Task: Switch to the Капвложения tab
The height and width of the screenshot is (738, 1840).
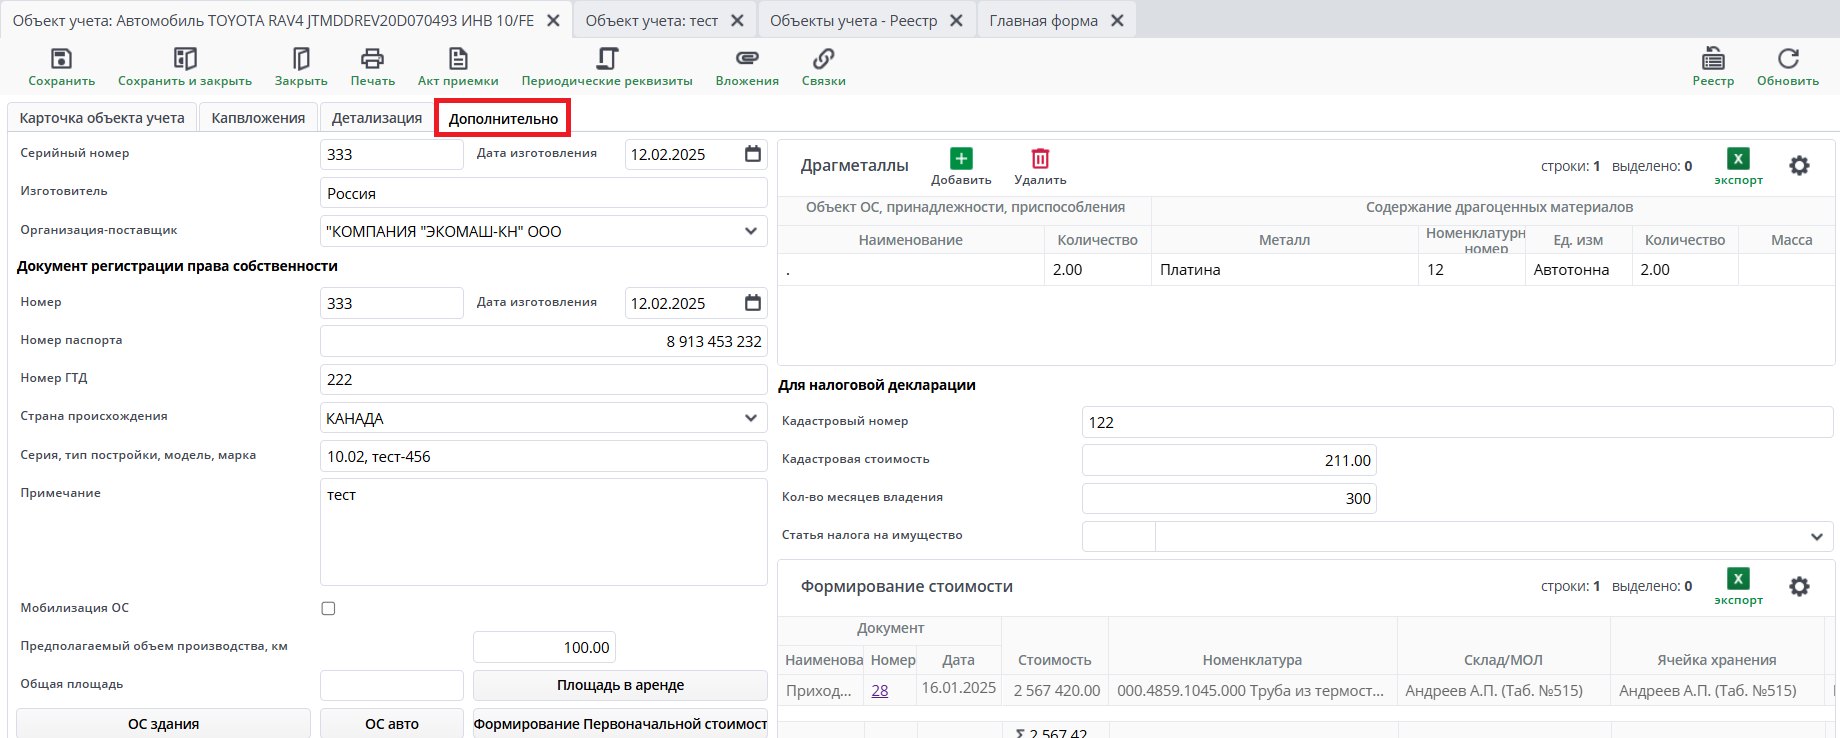Action: 258,118
